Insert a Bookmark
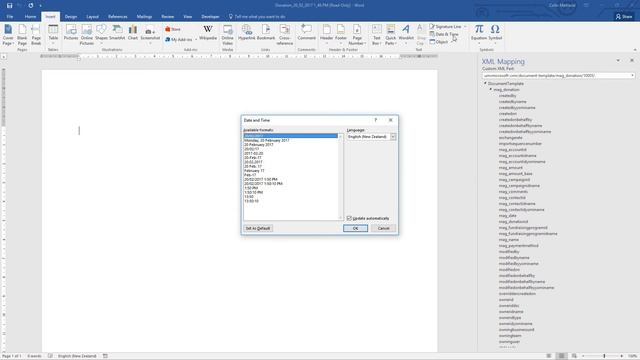Screen dimensions: 640x360 266,33
